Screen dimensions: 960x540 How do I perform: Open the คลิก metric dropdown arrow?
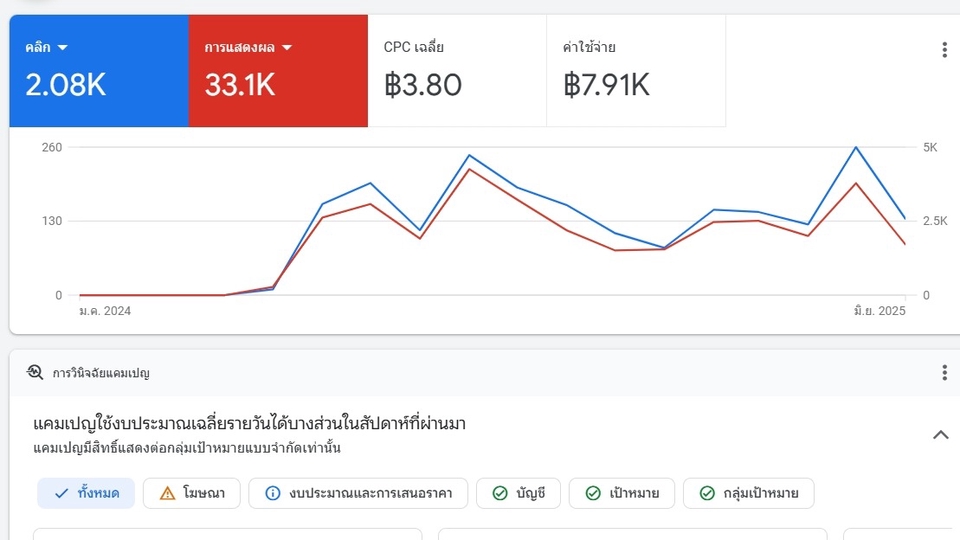(63, 48)
